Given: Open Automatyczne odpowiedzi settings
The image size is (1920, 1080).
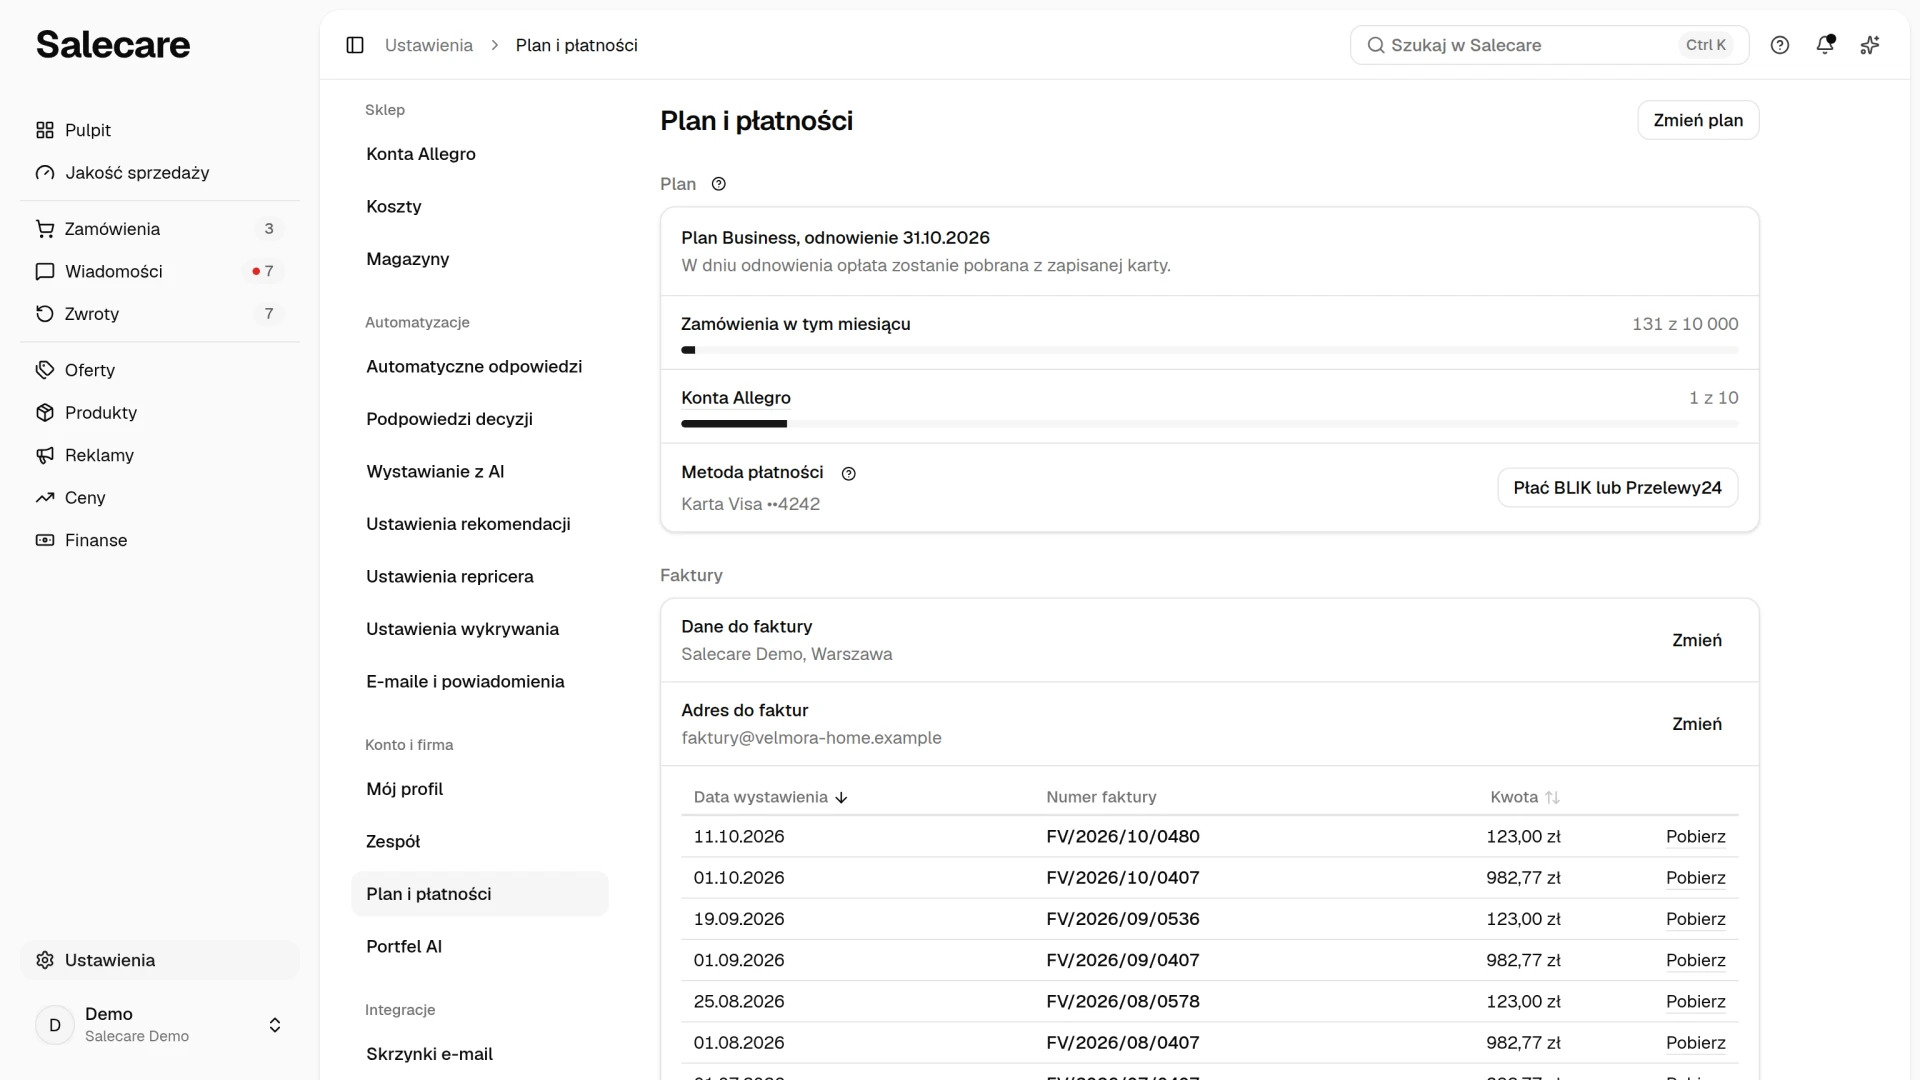Looking at the screenshot, I should 480,366.
